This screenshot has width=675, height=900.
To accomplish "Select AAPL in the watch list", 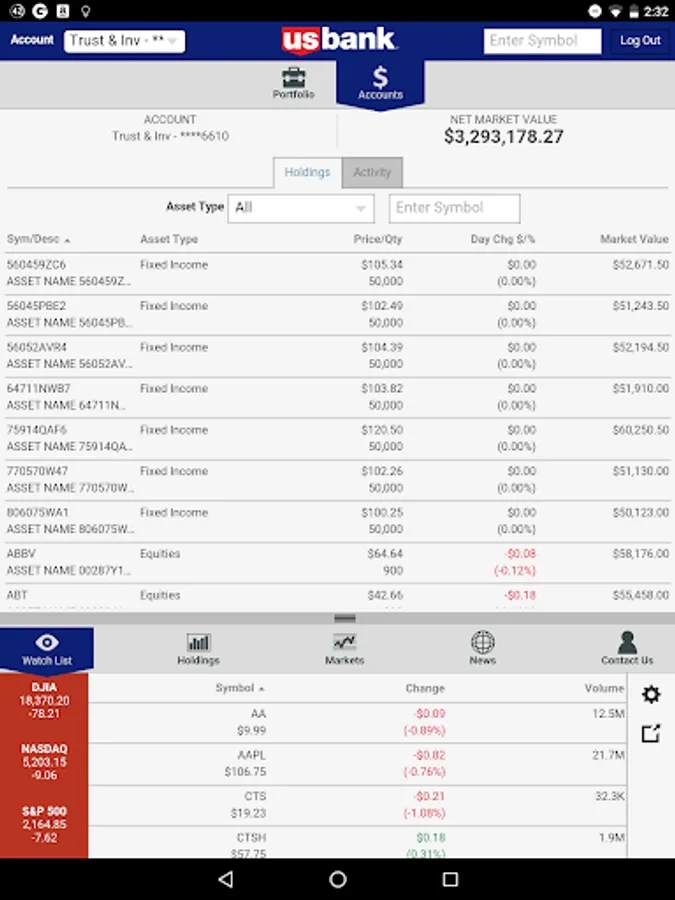I will [357, 763].
